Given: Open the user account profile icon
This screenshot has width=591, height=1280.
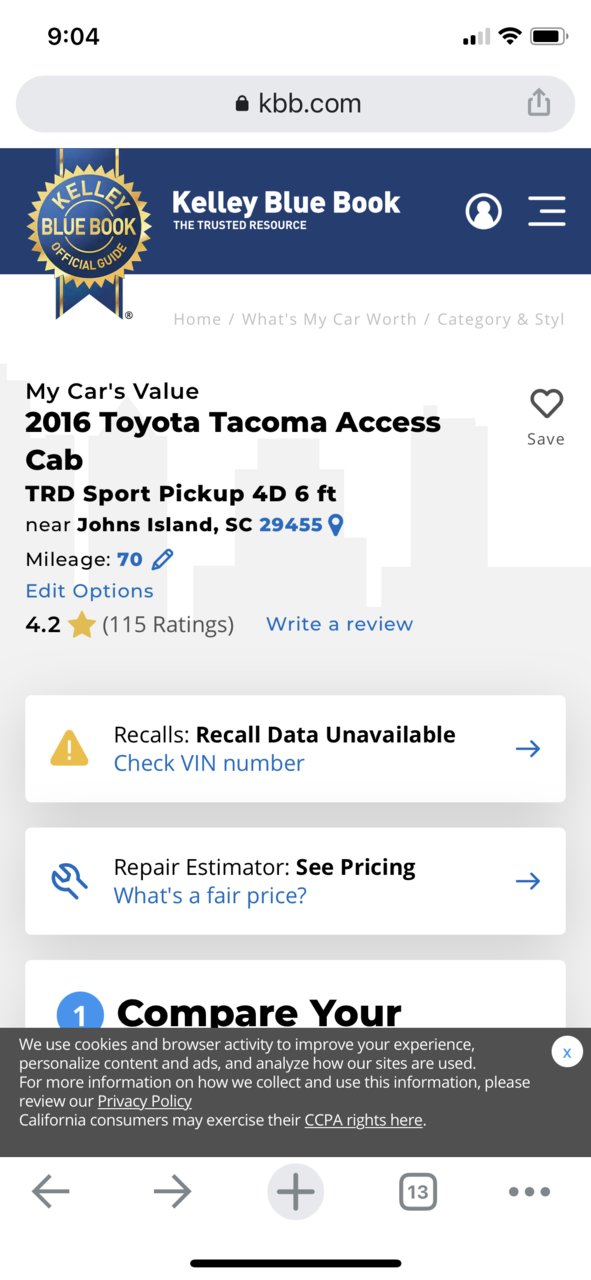Looking at the screenshot, I should coord(484,211).
